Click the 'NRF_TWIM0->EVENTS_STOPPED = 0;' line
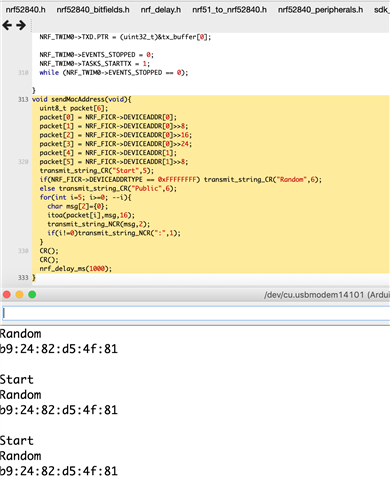 (97, 55)
